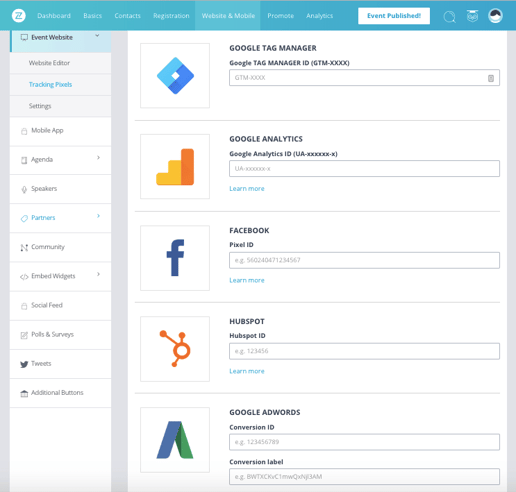
Task: Click the icon inside GTM ID field
Action: 491,78
